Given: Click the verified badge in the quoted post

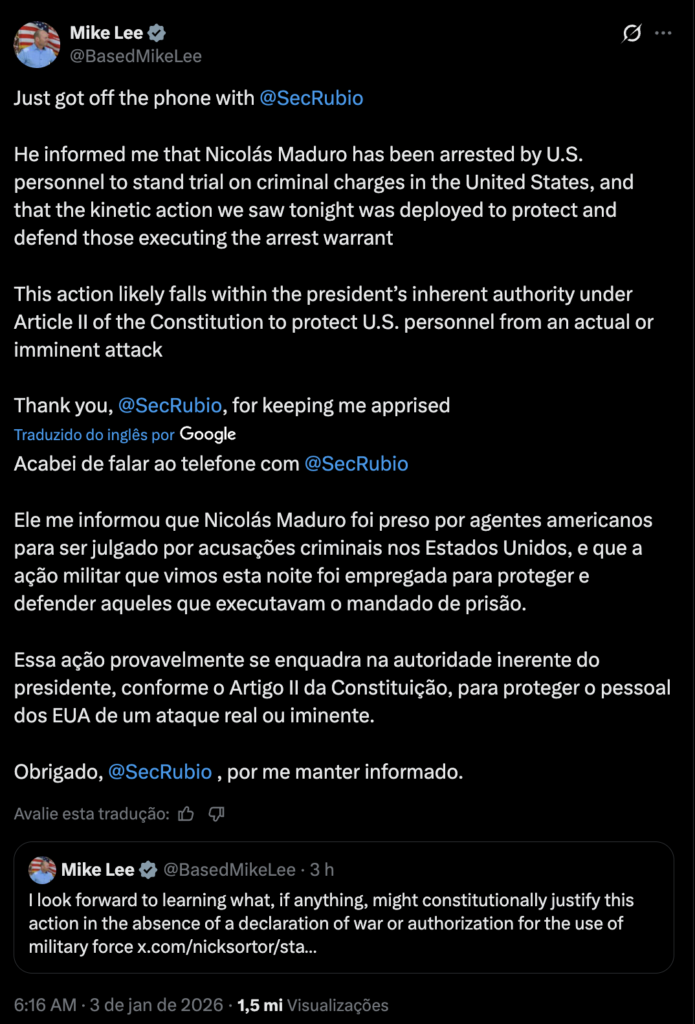Looking at the screenshot, I should (x=147, y=869).
